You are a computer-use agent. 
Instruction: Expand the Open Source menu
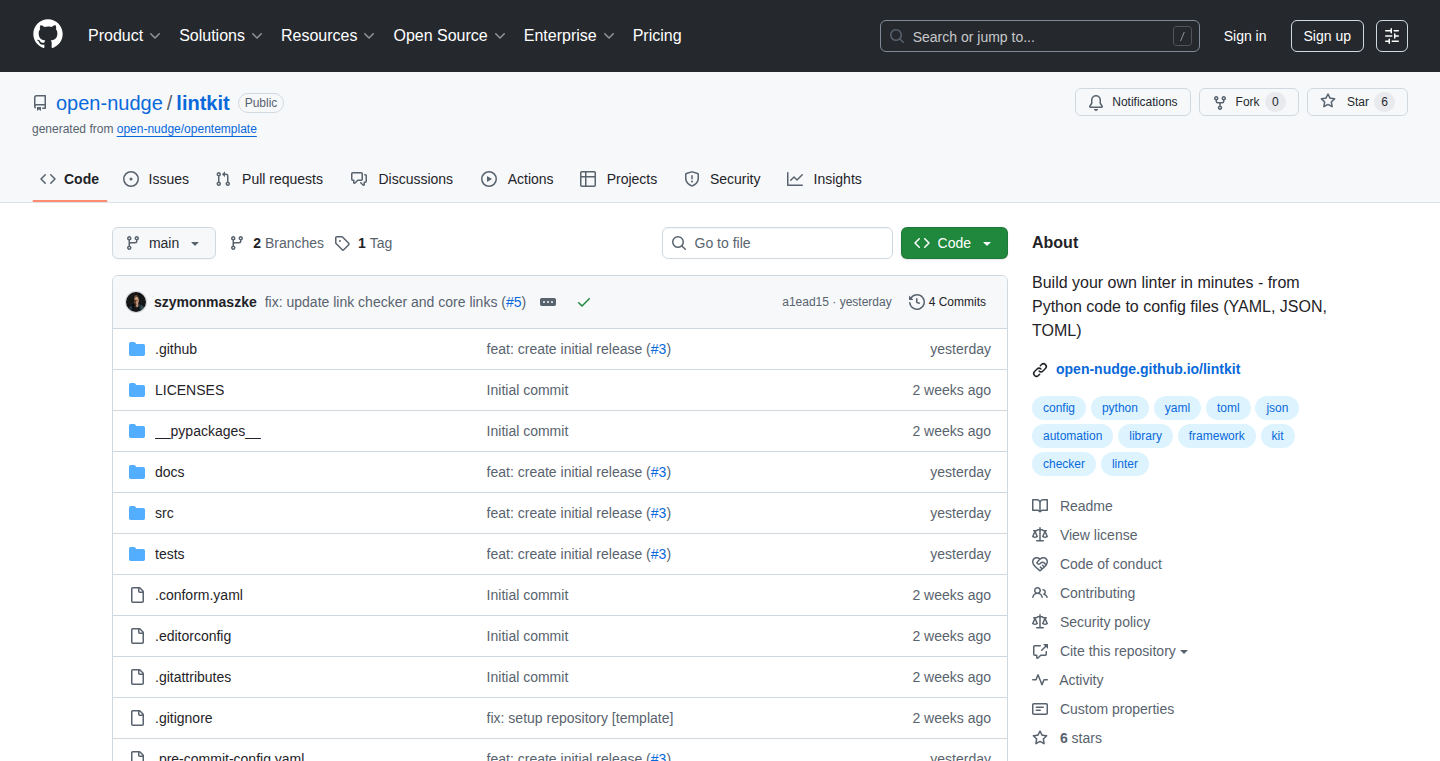(450, 36)
